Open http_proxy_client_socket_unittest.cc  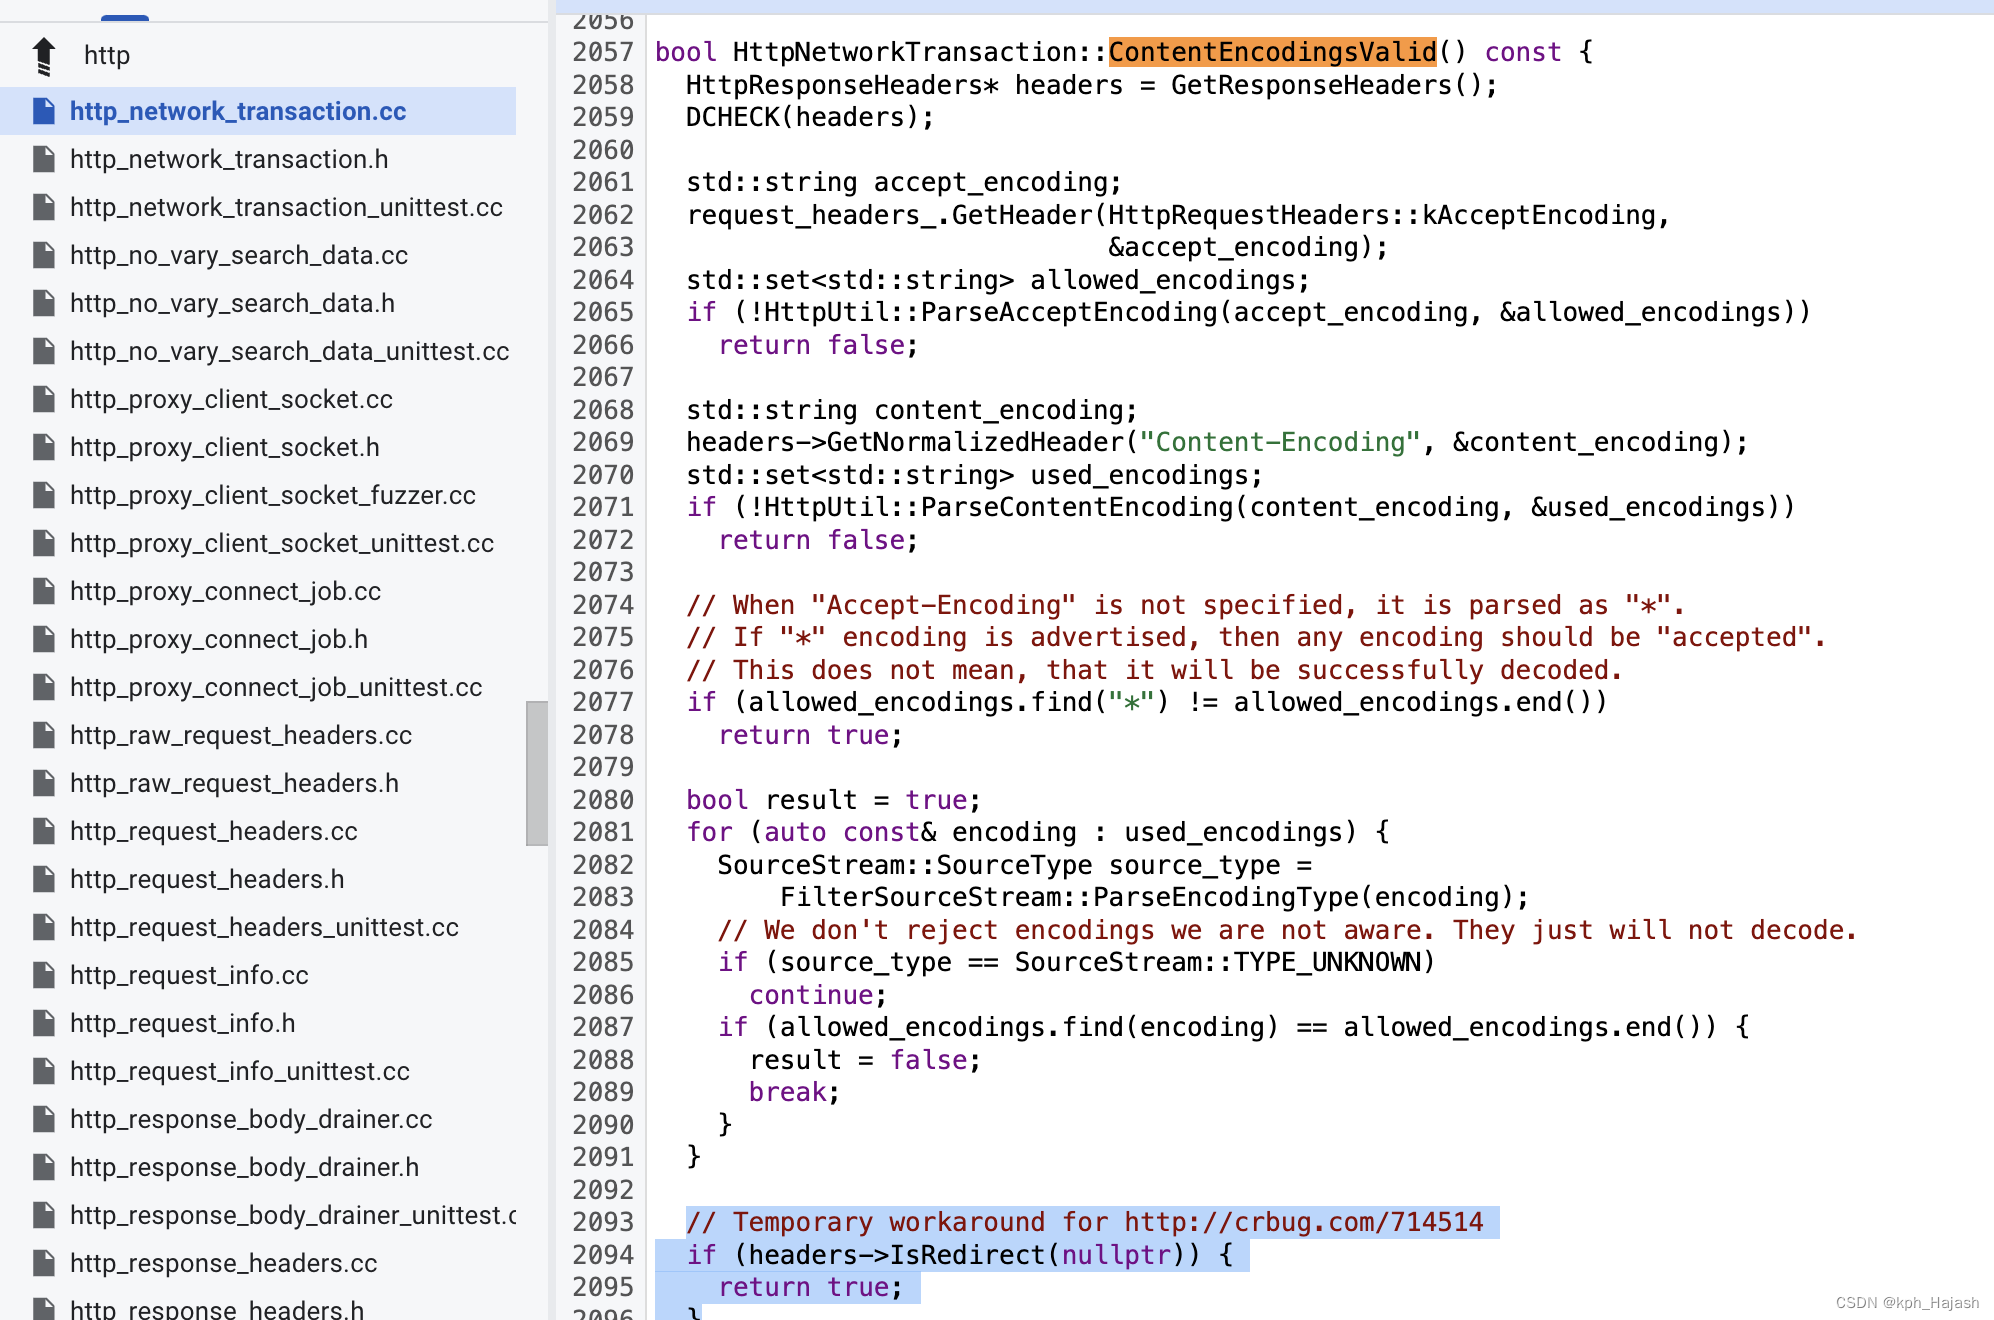282,543
